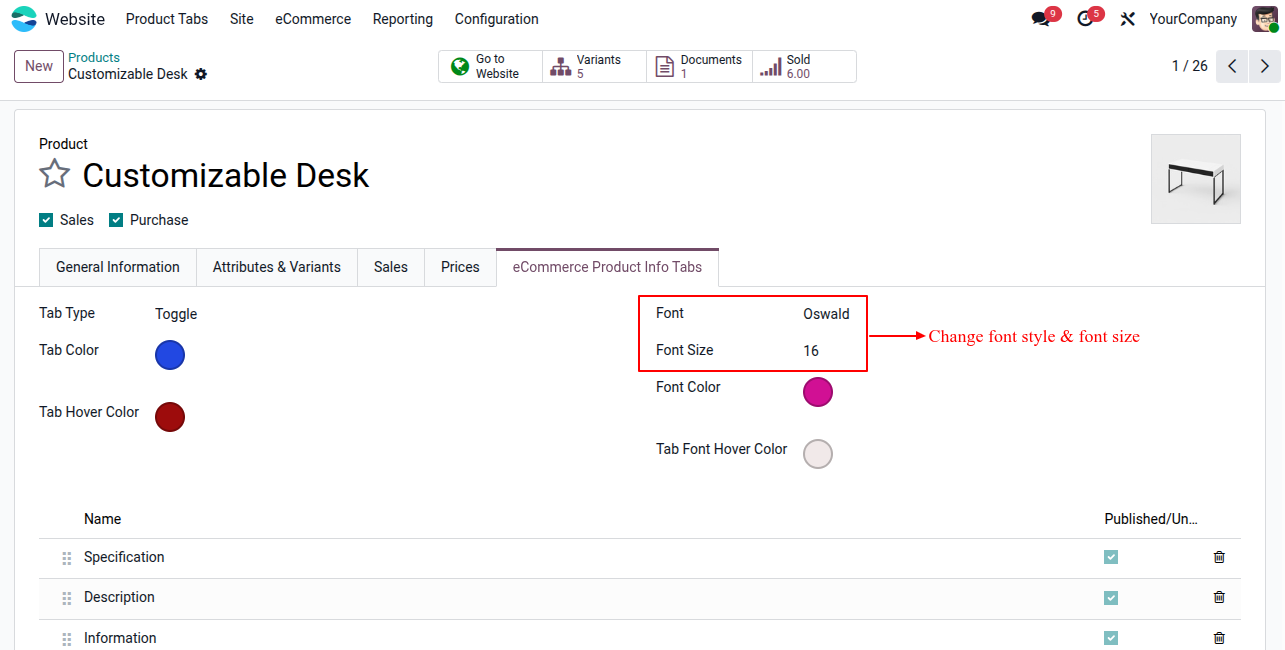Screen dimensions: 1285x650
Task: Open the Font Oswald selection field
Action: [826, 314]
